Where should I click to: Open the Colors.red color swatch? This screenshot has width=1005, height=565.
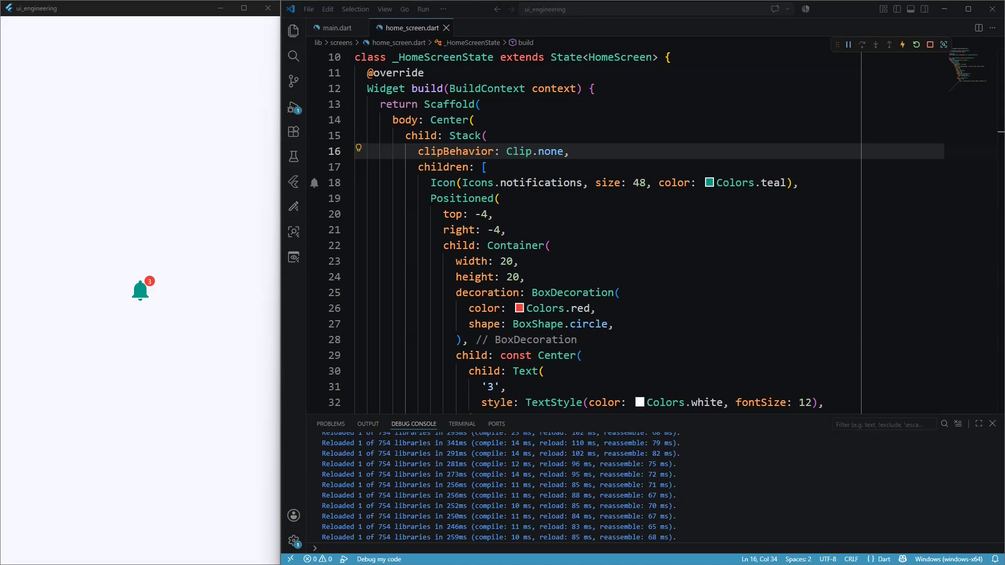[519, 308]
